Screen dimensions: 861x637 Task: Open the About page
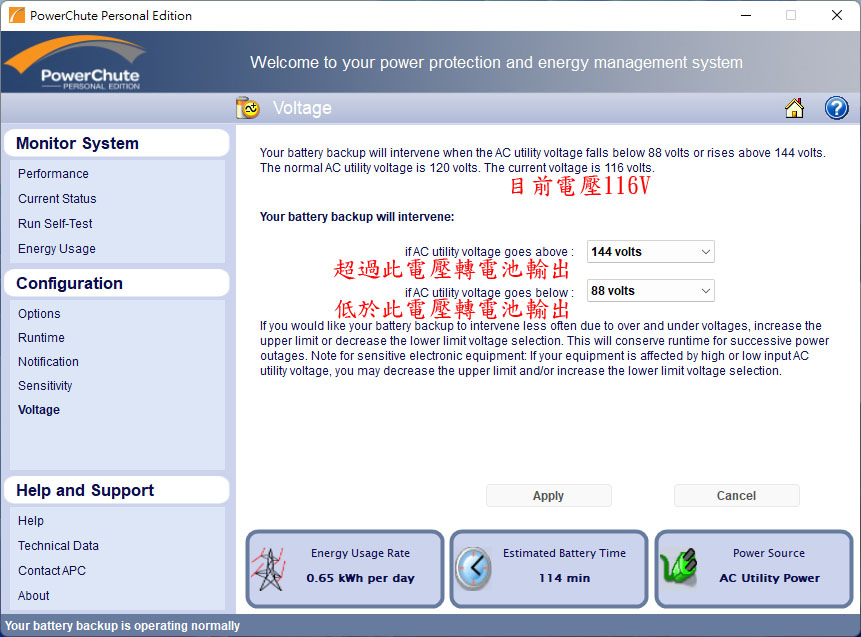tap(33, 596)
